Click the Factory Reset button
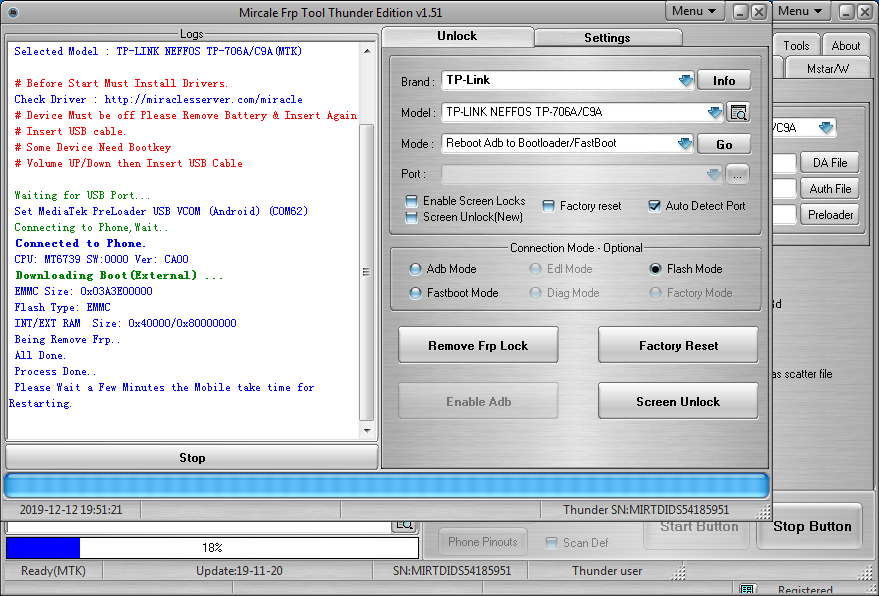 coord(678,345)
